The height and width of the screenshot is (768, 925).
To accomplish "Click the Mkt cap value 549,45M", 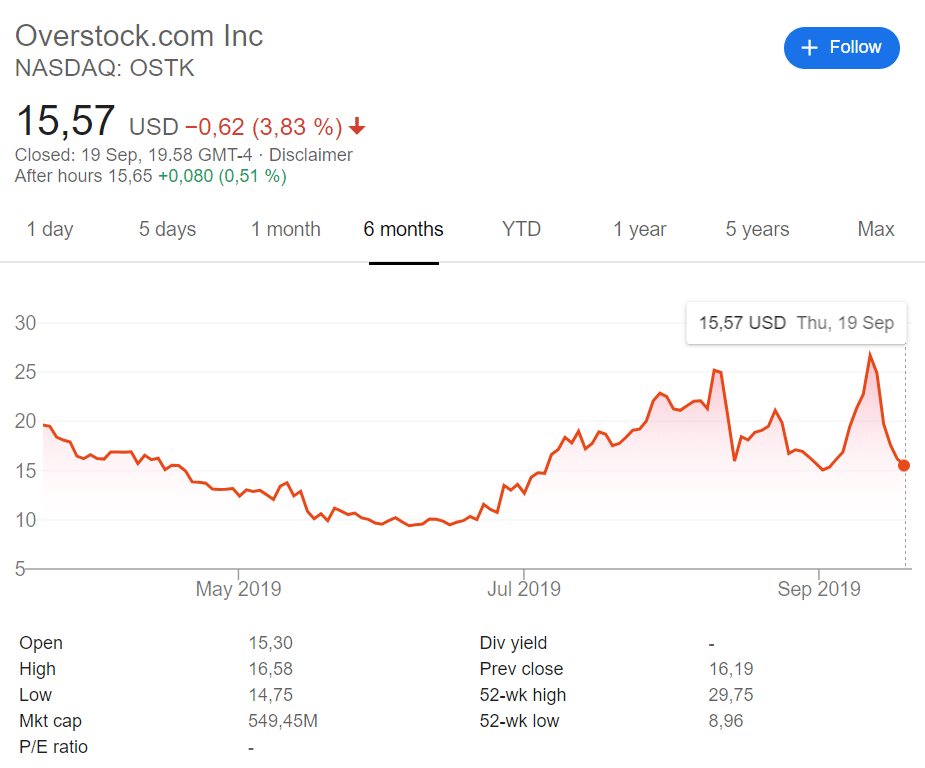I will [283, 721].
